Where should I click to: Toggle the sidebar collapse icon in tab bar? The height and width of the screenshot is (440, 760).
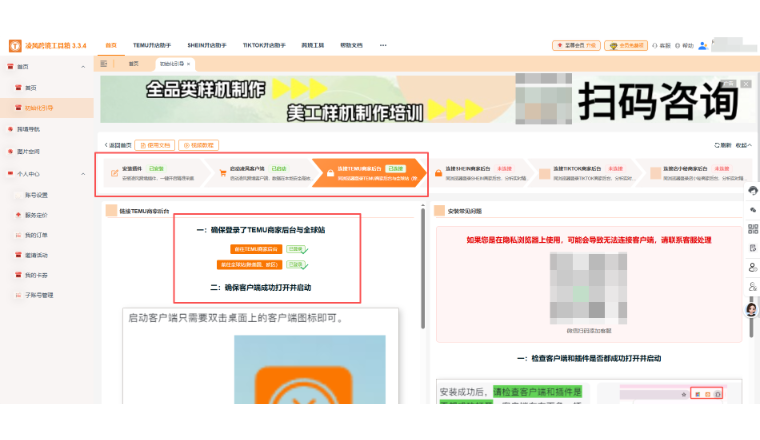[x=104, y=63]
